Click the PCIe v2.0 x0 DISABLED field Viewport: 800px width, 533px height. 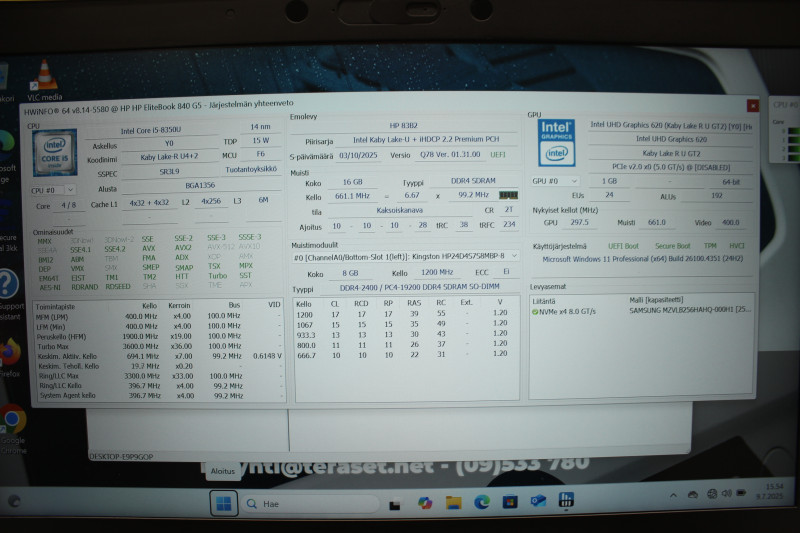pyautogui.click(x=671, y=167)
